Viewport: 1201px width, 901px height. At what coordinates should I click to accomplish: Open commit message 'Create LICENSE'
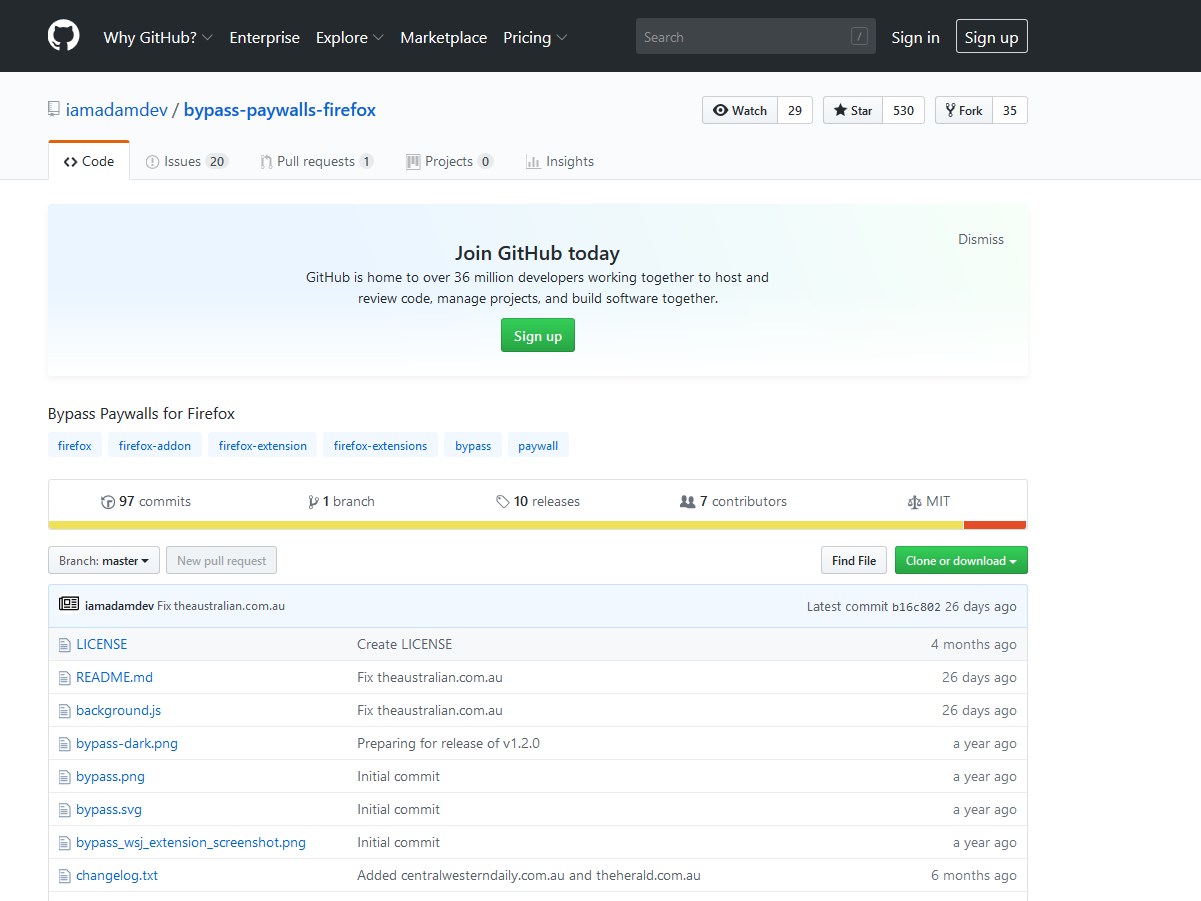[x=404, y=644]
